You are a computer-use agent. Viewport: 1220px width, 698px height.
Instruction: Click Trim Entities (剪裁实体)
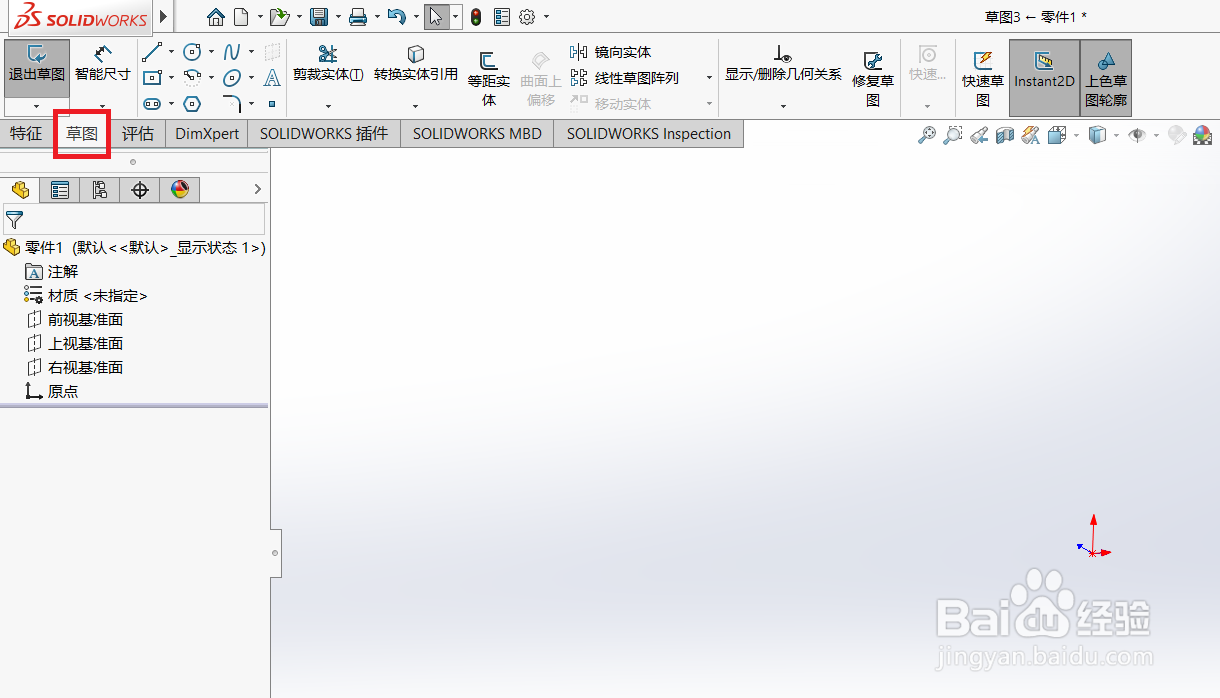(x=328, y=64)
